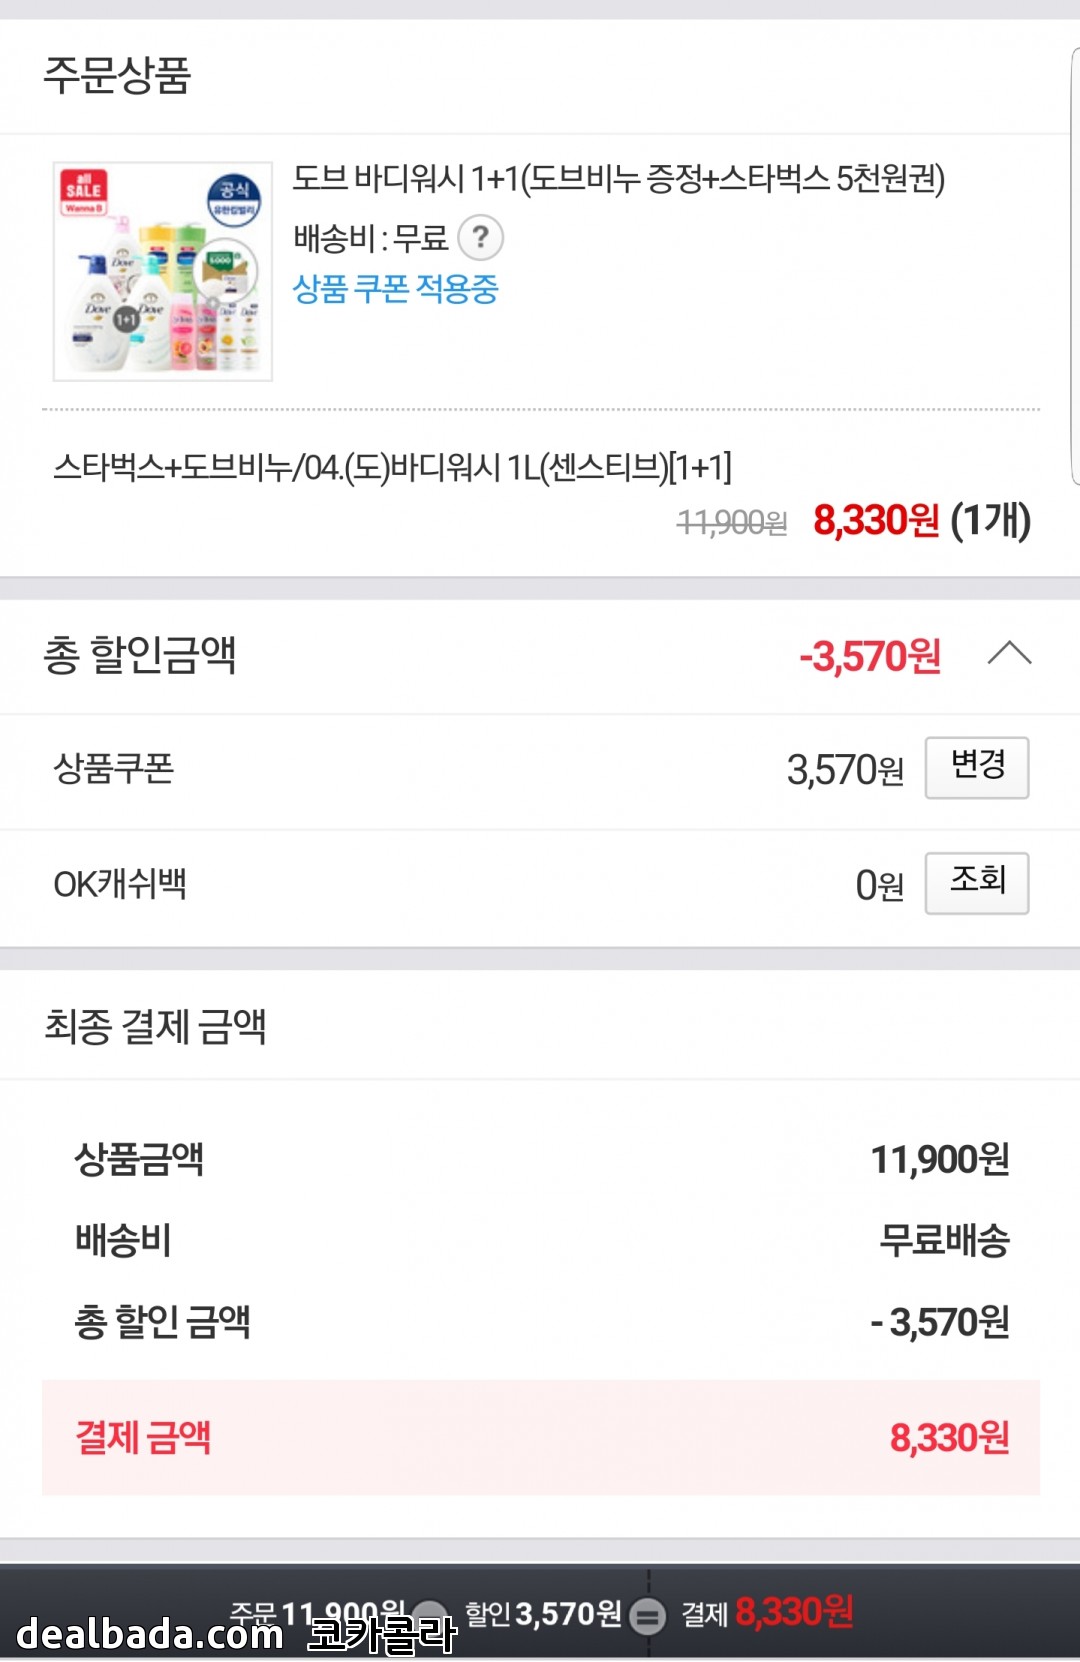This screenshot has height=1662, width=1080.
Task: Click the 변경 button for 상품쿠폰
Action: (976, 767)
